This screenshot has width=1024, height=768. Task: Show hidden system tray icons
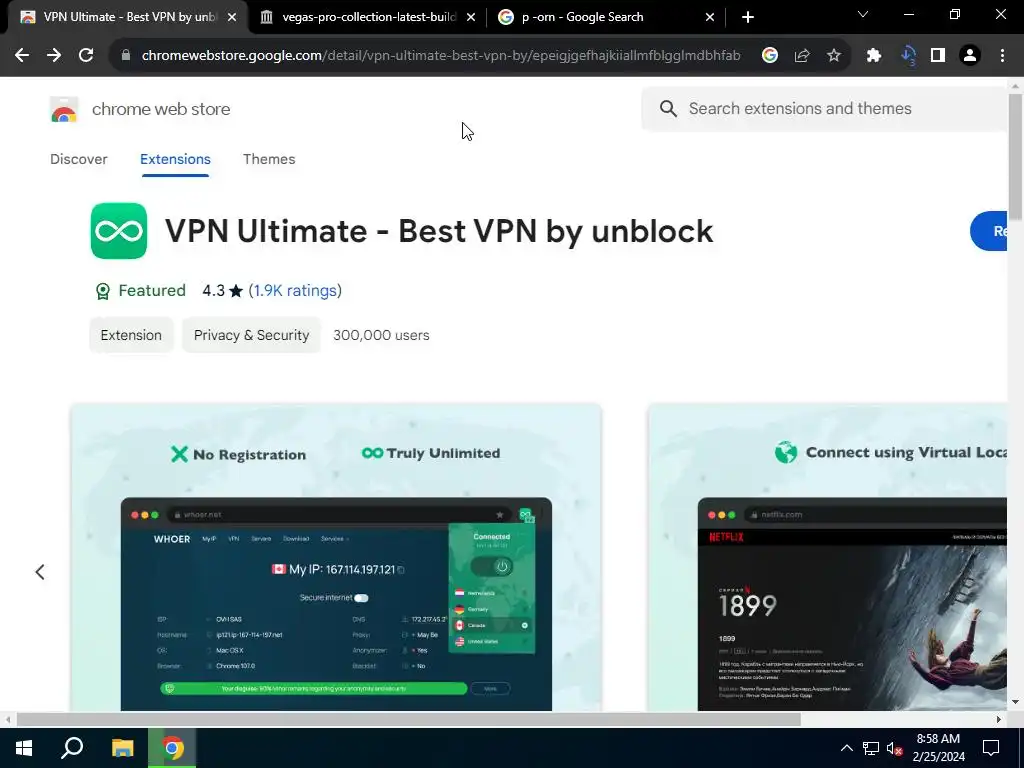click(x=846, y=748)
